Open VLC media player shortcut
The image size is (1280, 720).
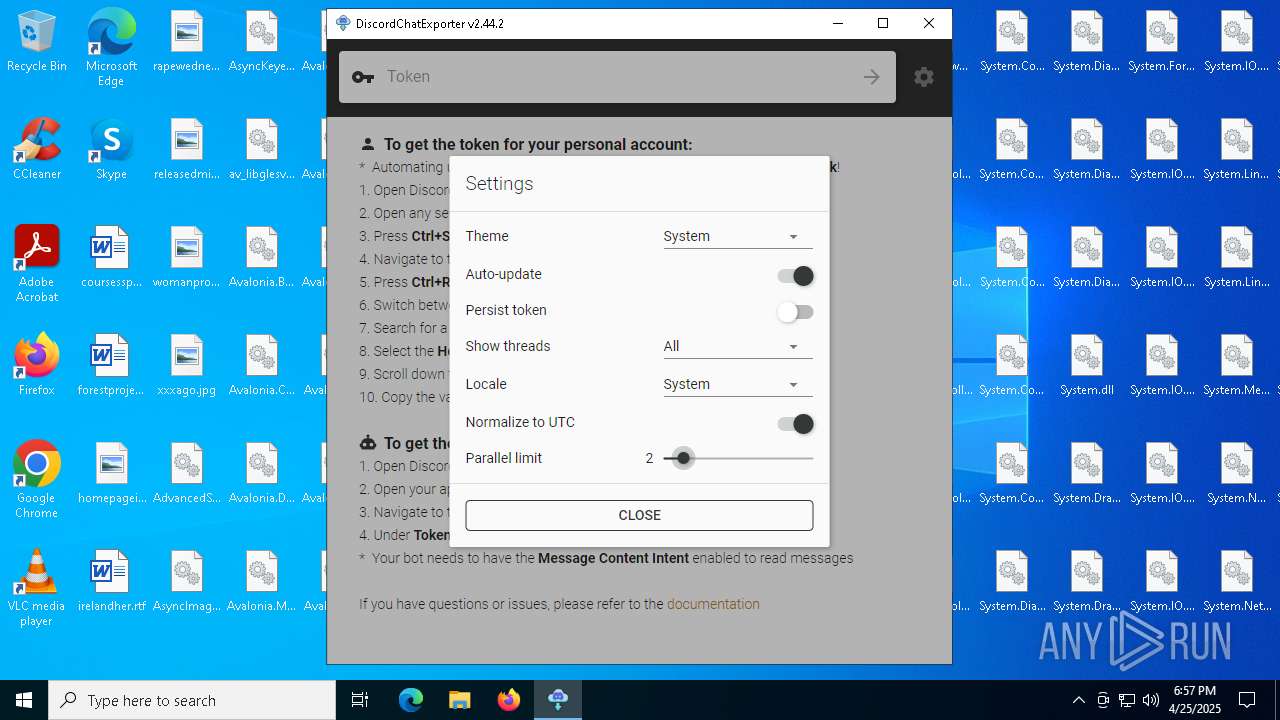(37, 588)
